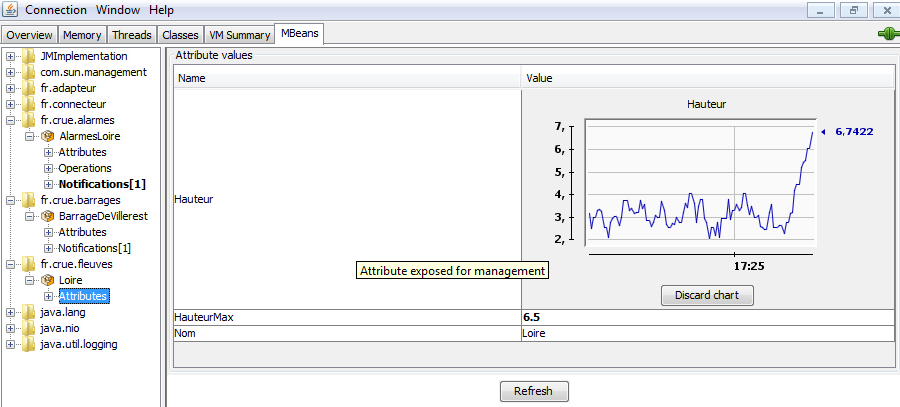
Task: Click the AlarmesLoire MBean icon
Action: pos(46,136)
